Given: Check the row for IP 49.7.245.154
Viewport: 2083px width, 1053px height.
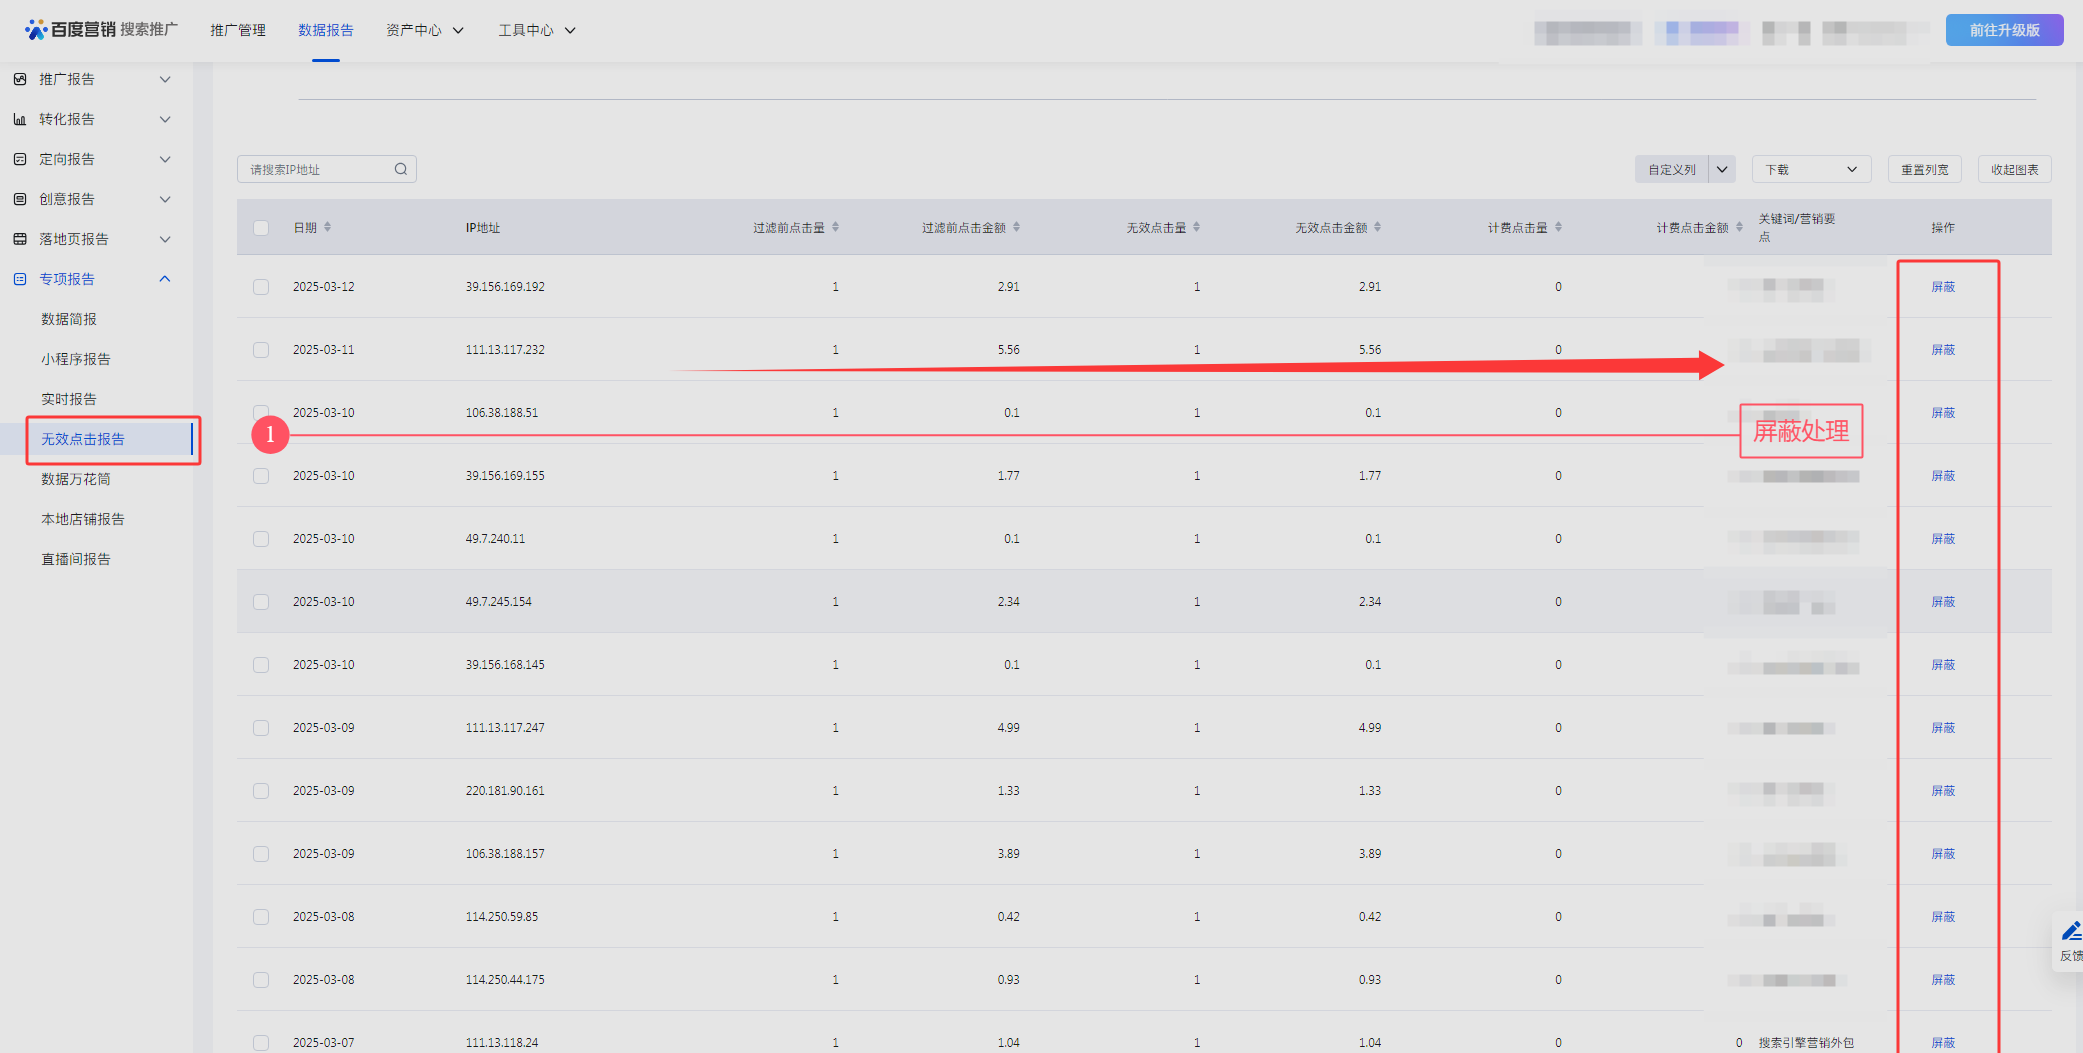Looking at the screenshot, I should tap(261, 602).
